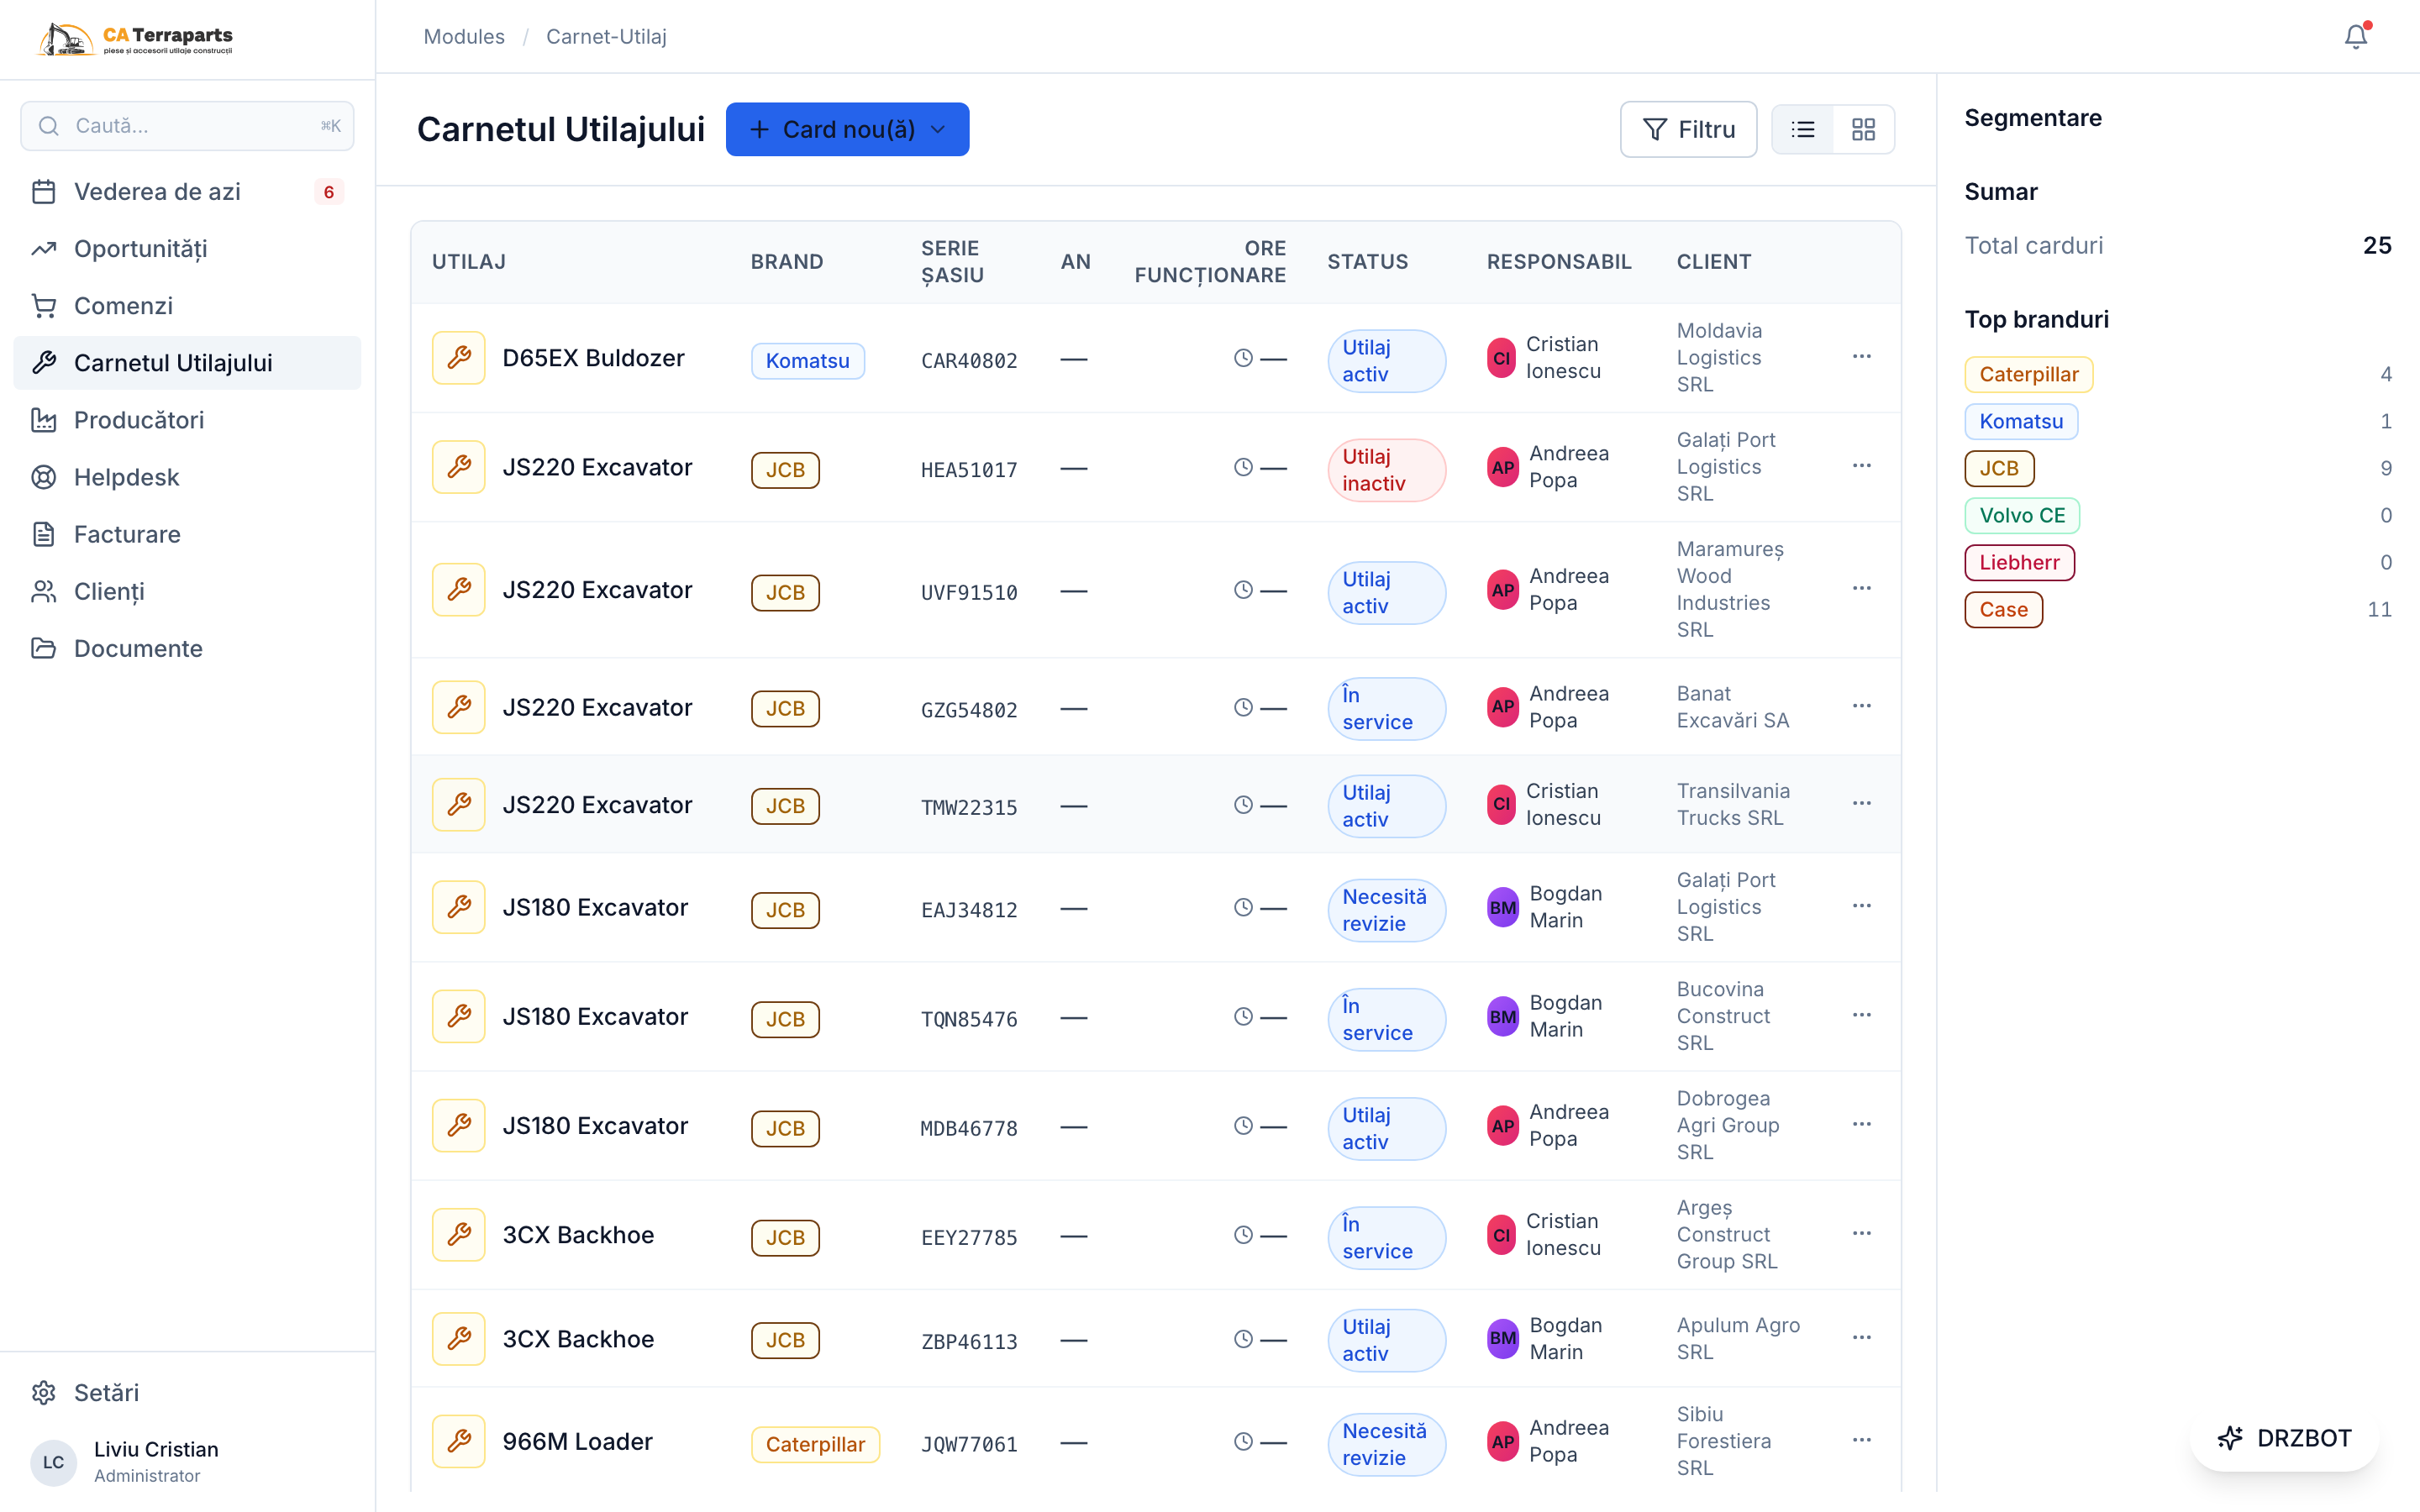Open Helpdesk module
This screenshot has height=1512, width=2420.
pyautogui.click(x=187, y=477)
